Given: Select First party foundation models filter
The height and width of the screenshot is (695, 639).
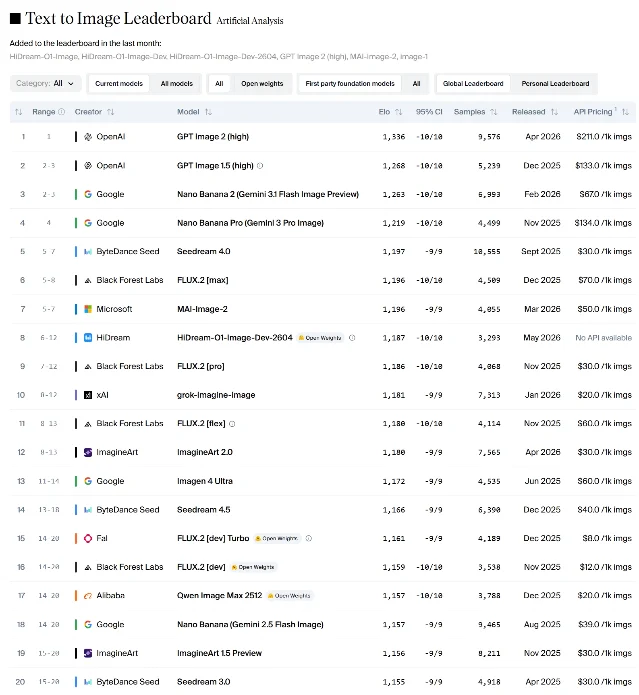Looking at the screenshot, I should (x=350, y=84).
